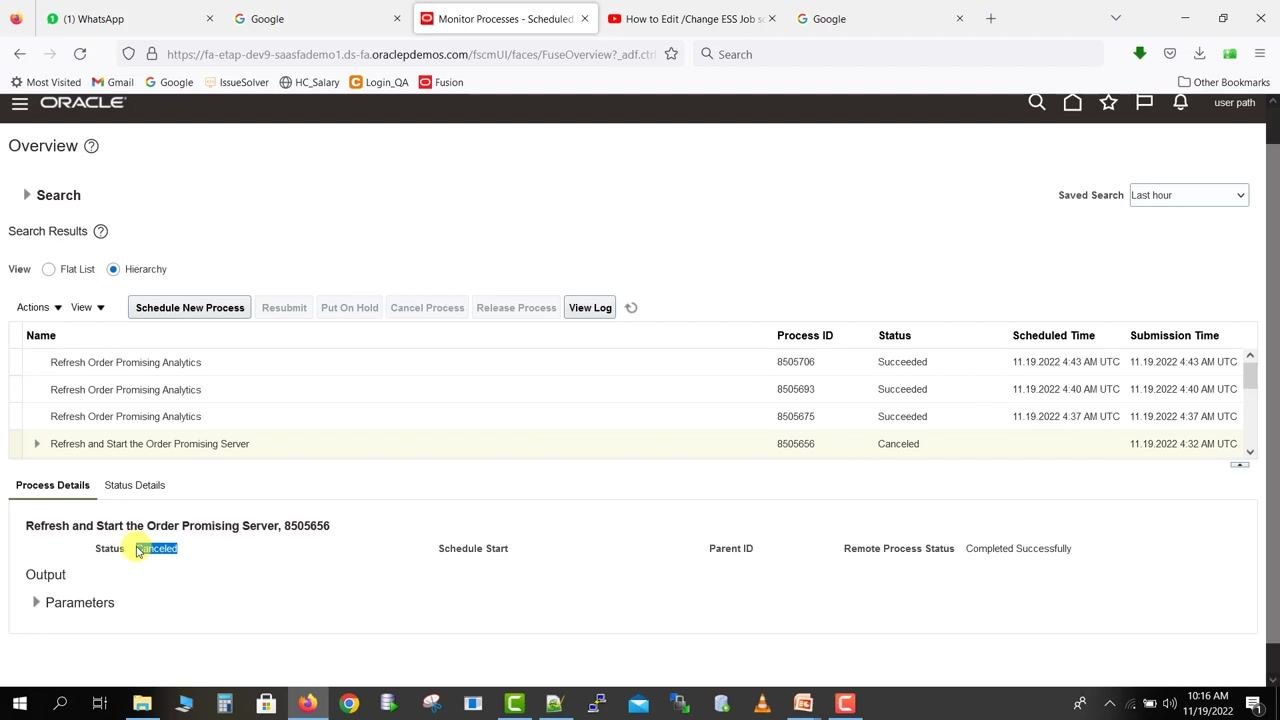Open Windows Start menu

pyautogui.click(x=19, y=704)
